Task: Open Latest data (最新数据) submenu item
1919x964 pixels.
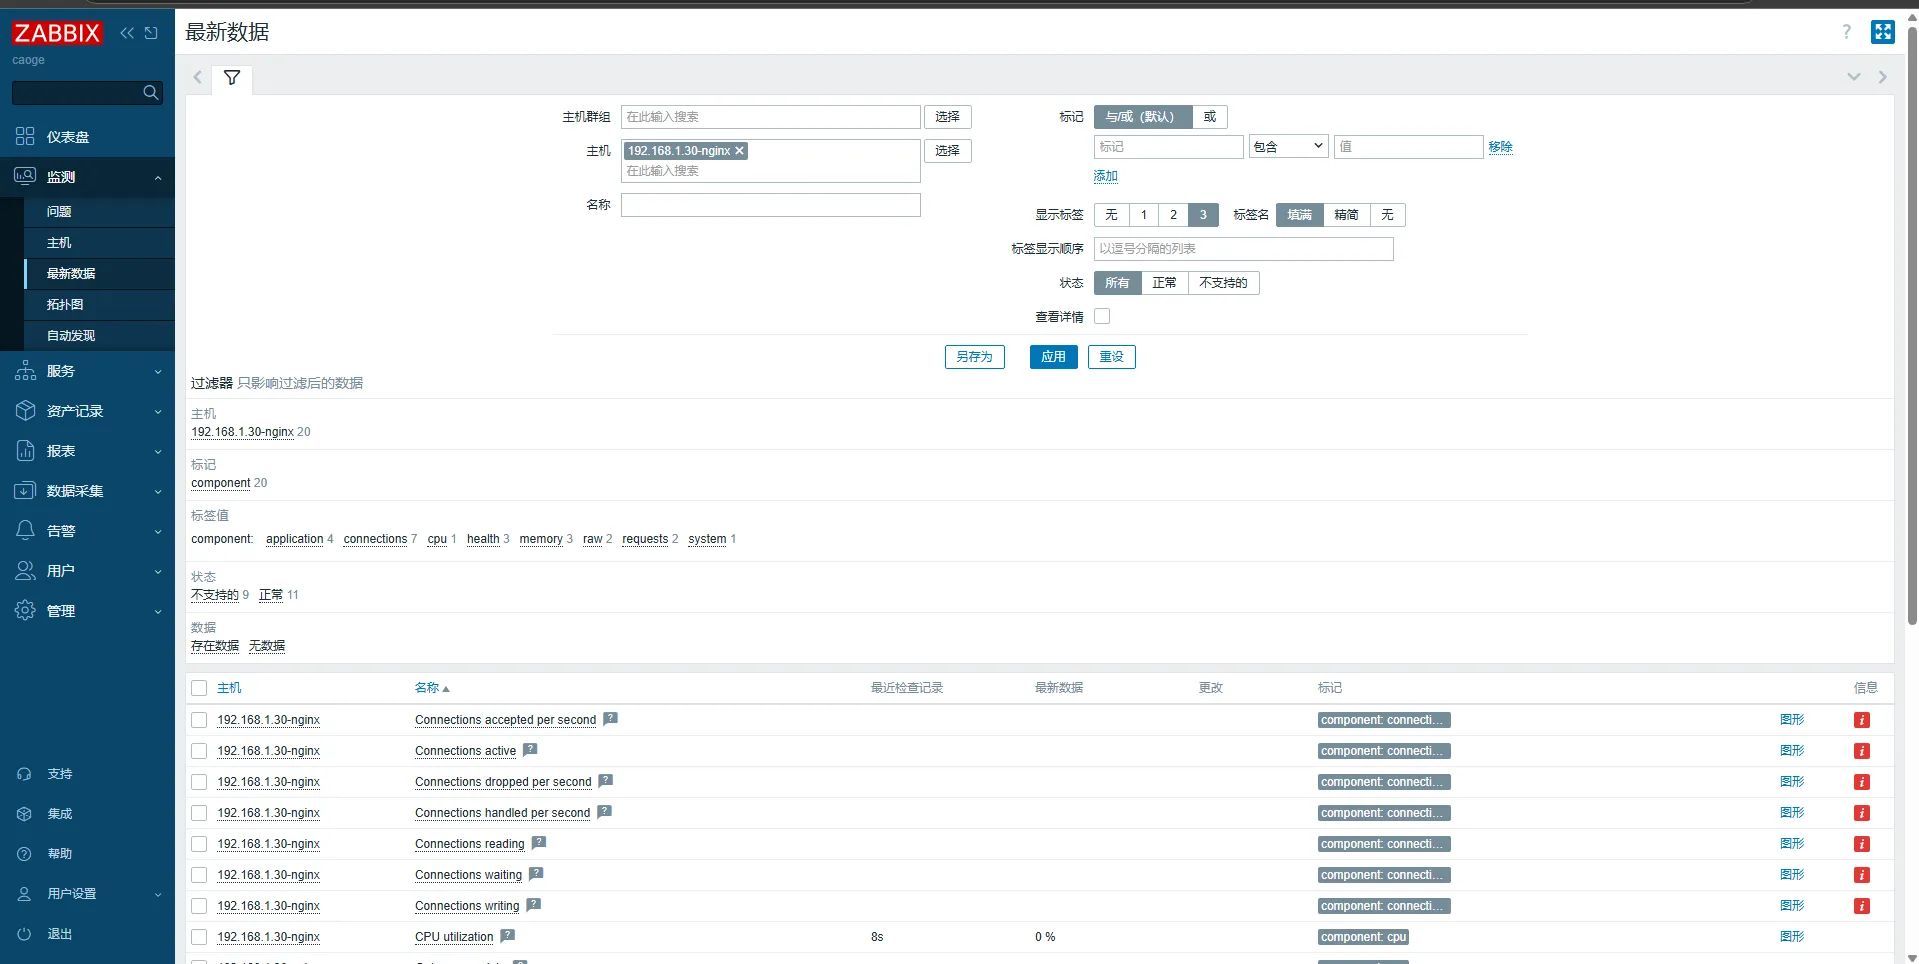Action: click(99, 274)
